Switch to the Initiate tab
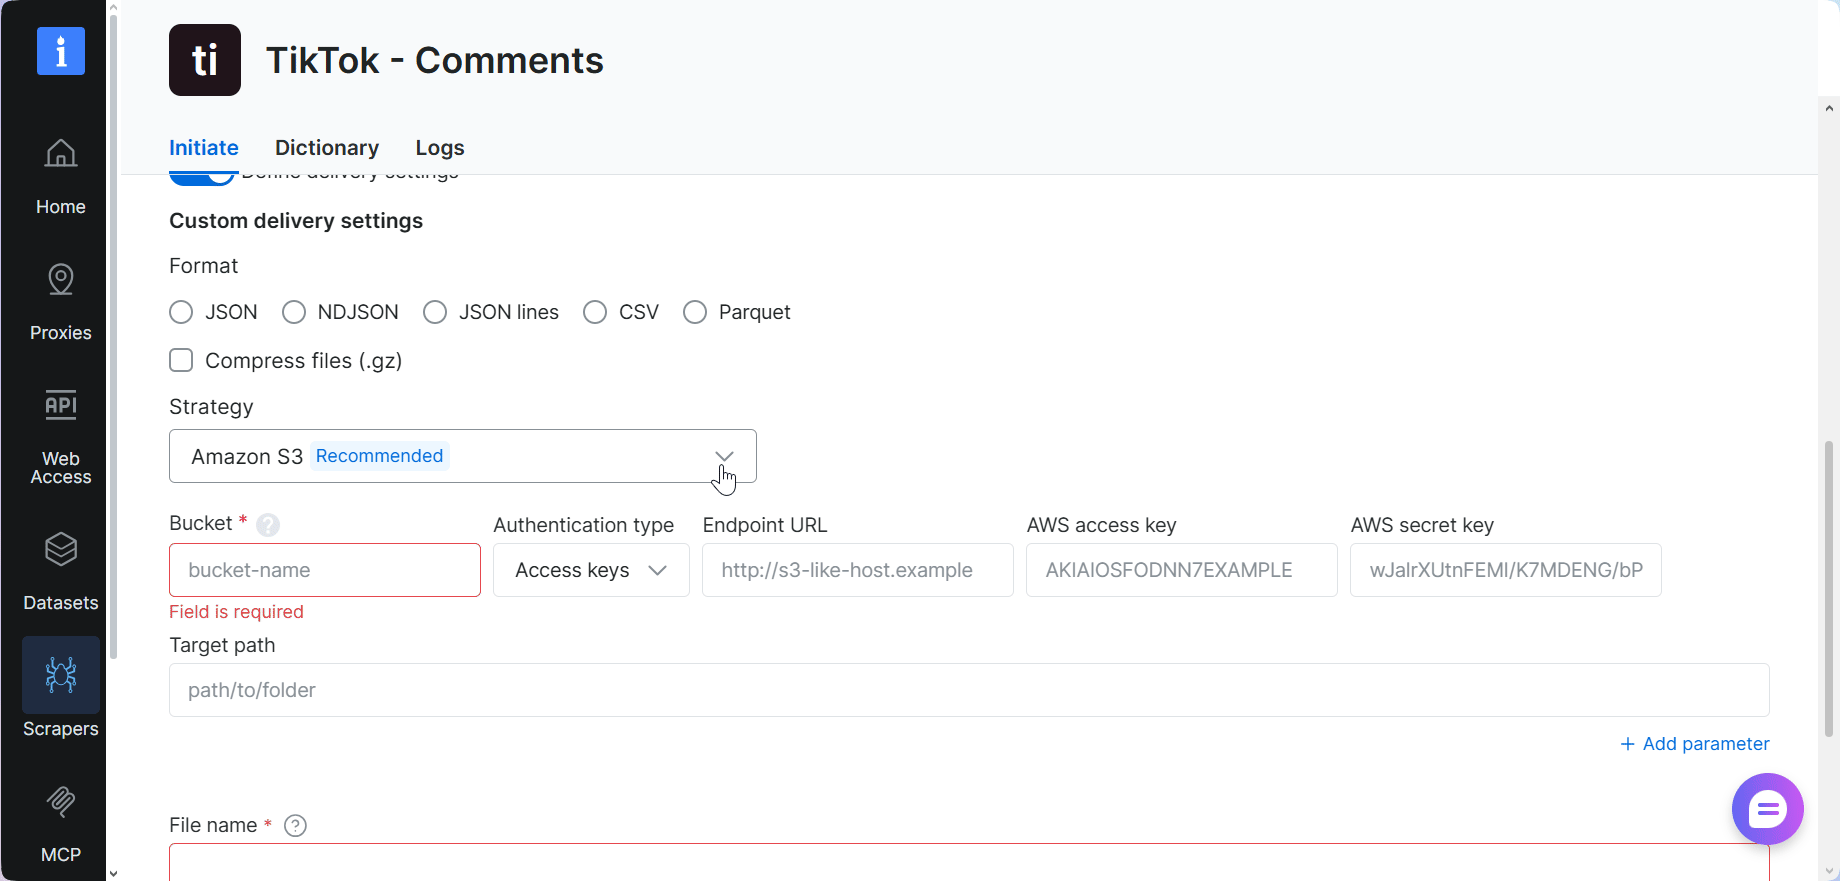 coord(204,148)
